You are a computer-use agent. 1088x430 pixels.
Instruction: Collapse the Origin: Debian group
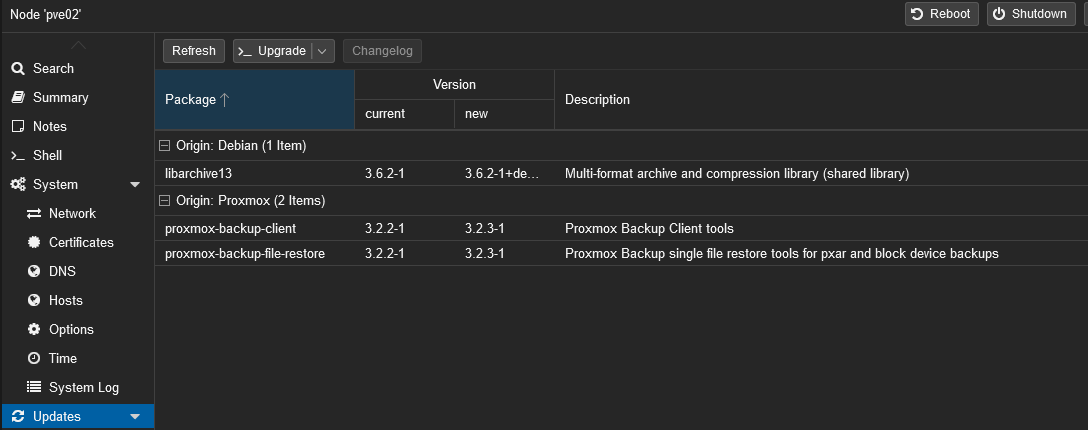pos(165,146)
